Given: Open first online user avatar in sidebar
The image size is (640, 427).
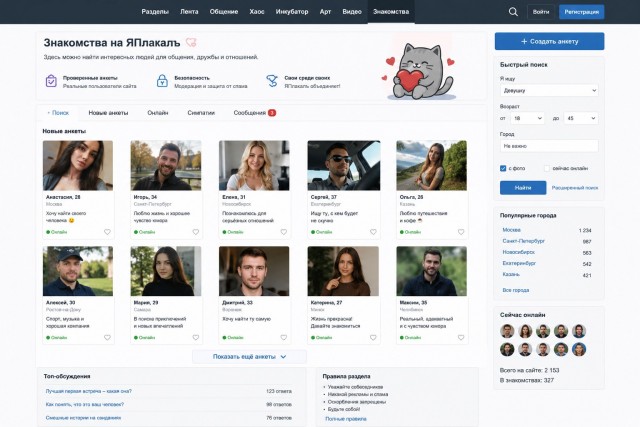Looking at the screenshot, I should [507, 331].
